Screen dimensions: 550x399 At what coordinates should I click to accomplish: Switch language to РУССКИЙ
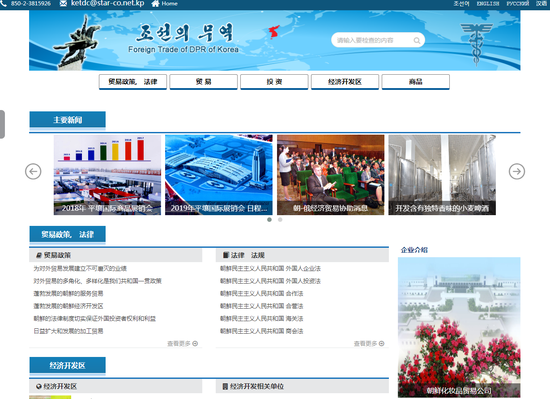(x=518, y=4)
